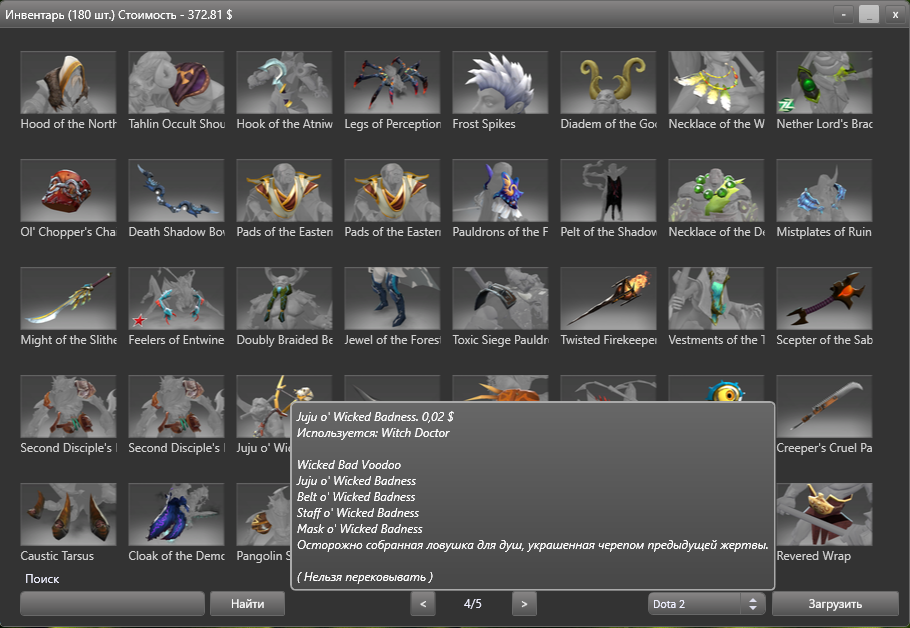Click the Найти search button
Viewport: 910px width, 628px height.
pos(247,604)
